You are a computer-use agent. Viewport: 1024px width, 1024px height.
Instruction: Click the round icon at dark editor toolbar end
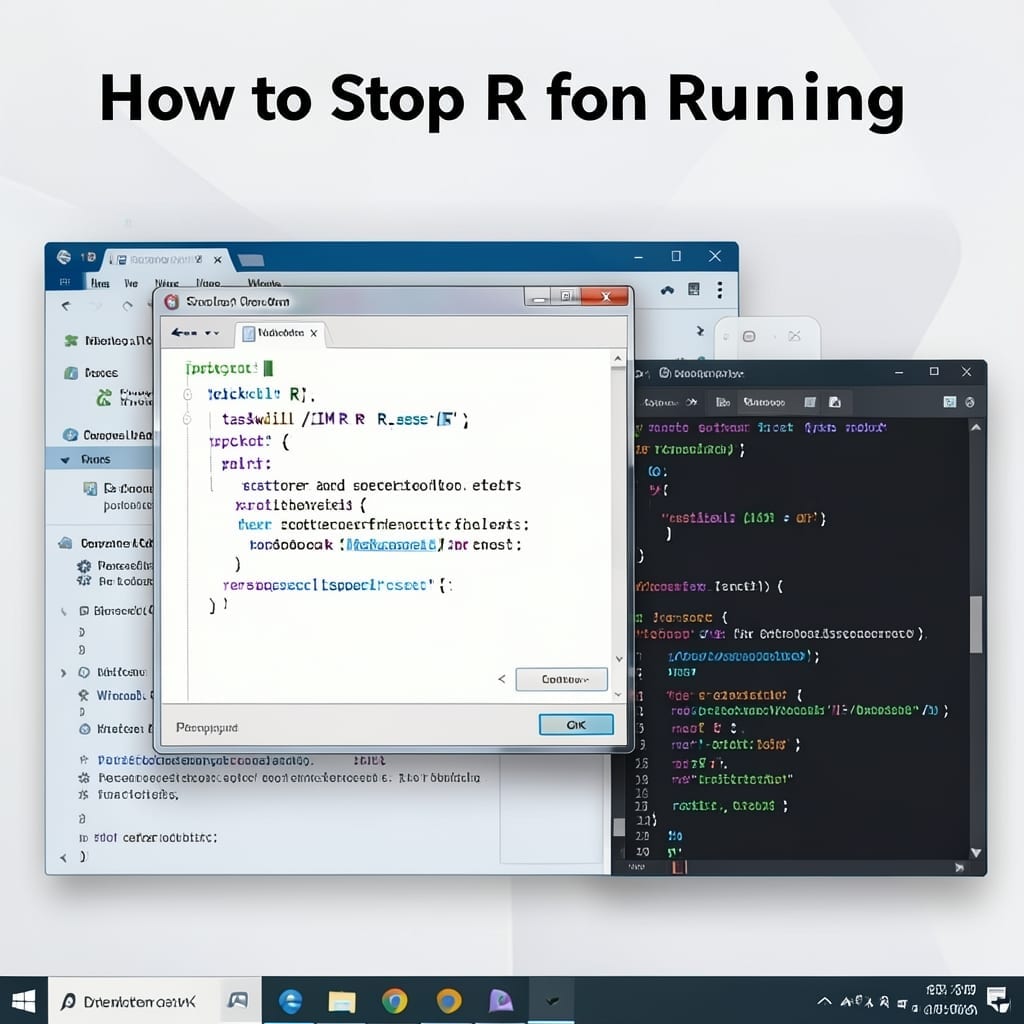tap(970, 402)
